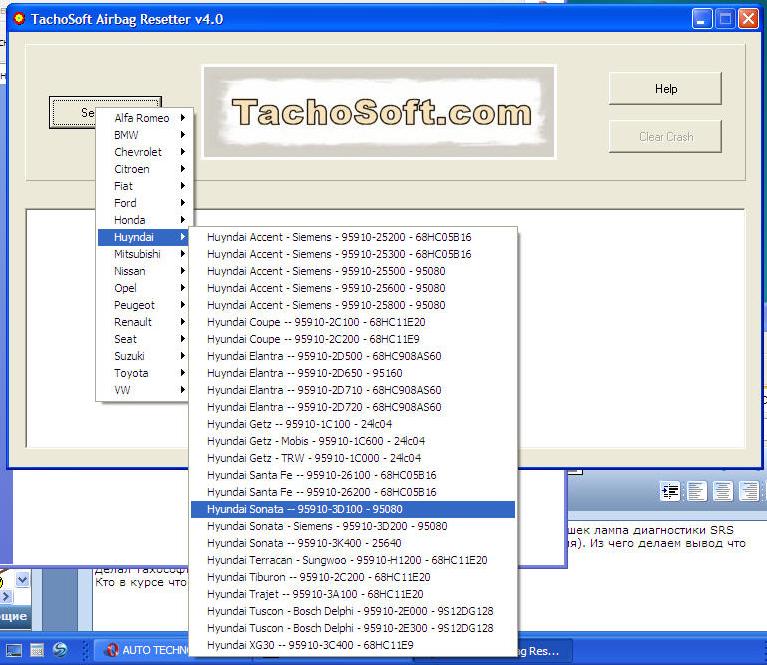
Task: Open the Fiat submenu
Action: 142,186
